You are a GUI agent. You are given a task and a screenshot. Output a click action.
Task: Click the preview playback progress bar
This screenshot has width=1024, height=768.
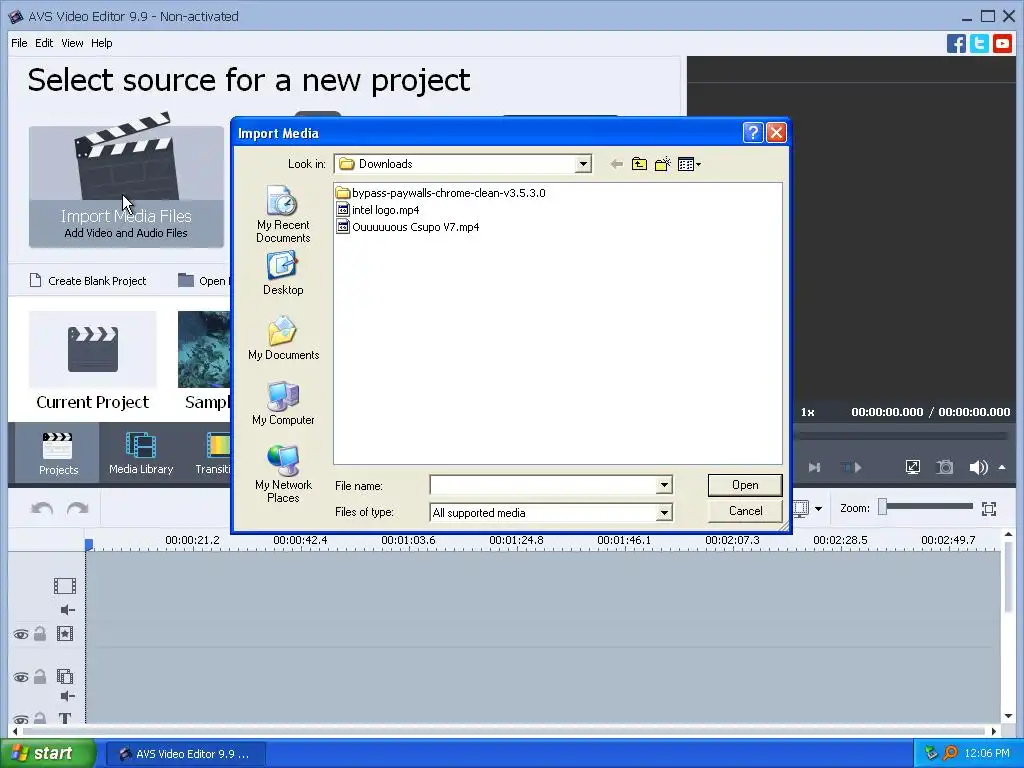tap(901, 436)
